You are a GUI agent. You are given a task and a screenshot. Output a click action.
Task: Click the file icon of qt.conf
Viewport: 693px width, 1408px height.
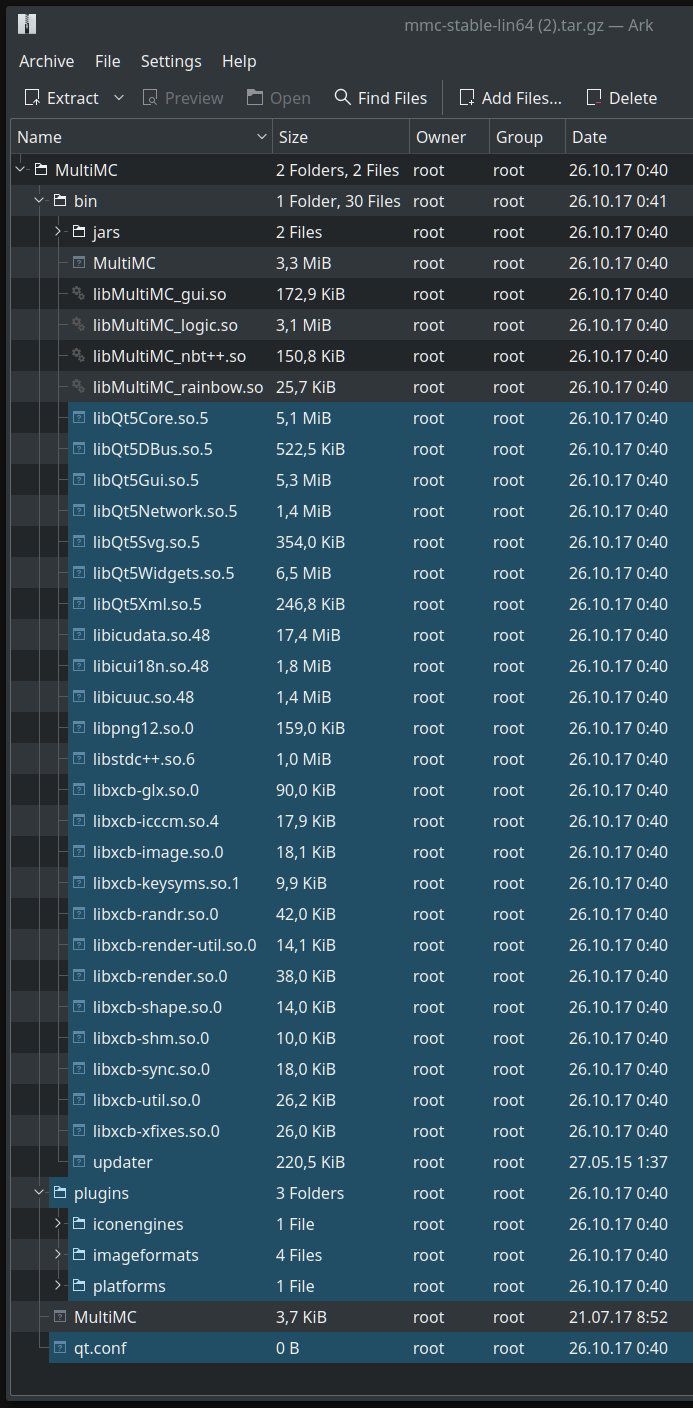60,1348
